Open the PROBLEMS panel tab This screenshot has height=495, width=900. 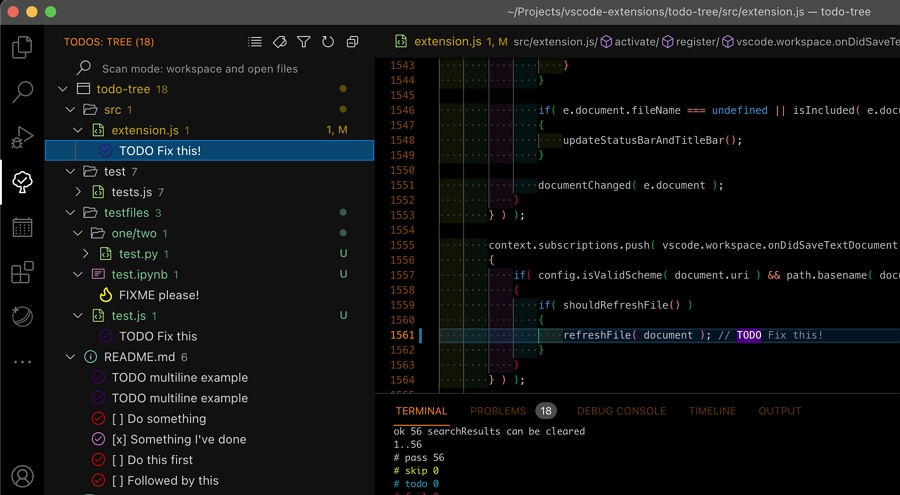(x=498, y=411)
